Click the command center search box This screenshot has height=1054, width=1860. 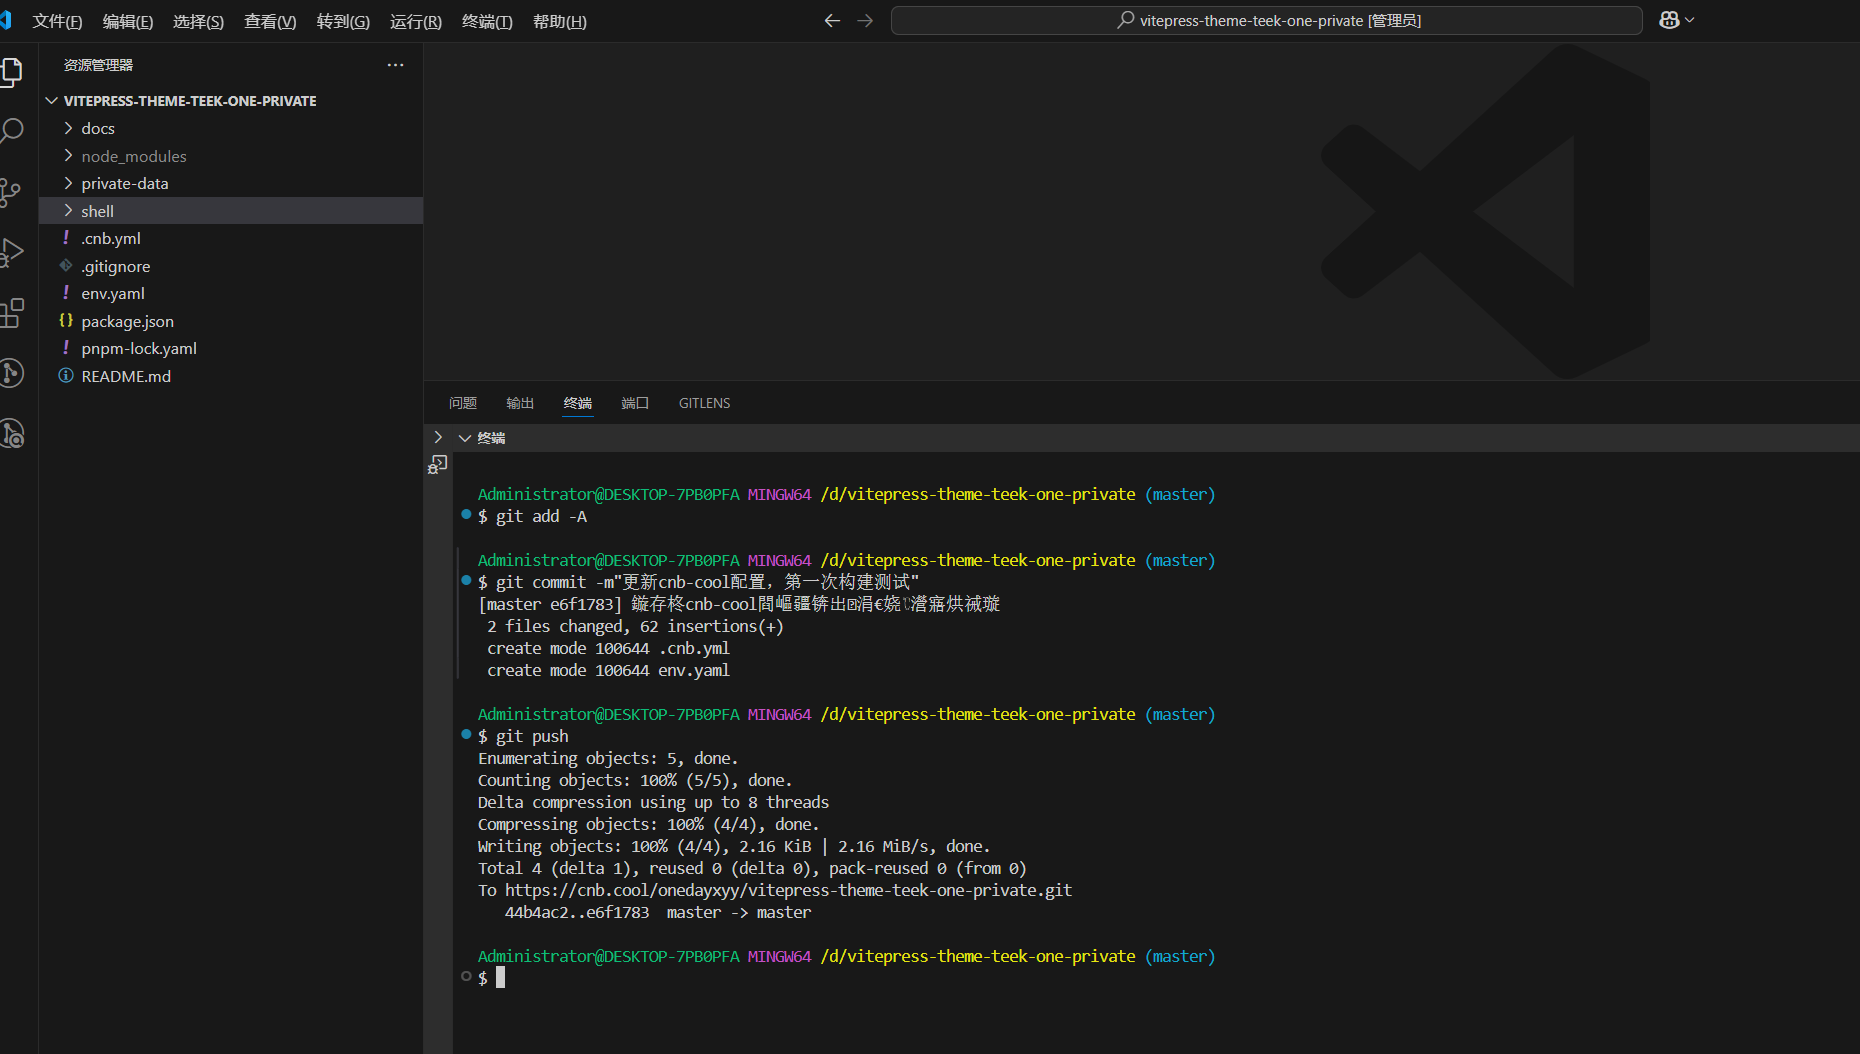[x=1267, y=20]
